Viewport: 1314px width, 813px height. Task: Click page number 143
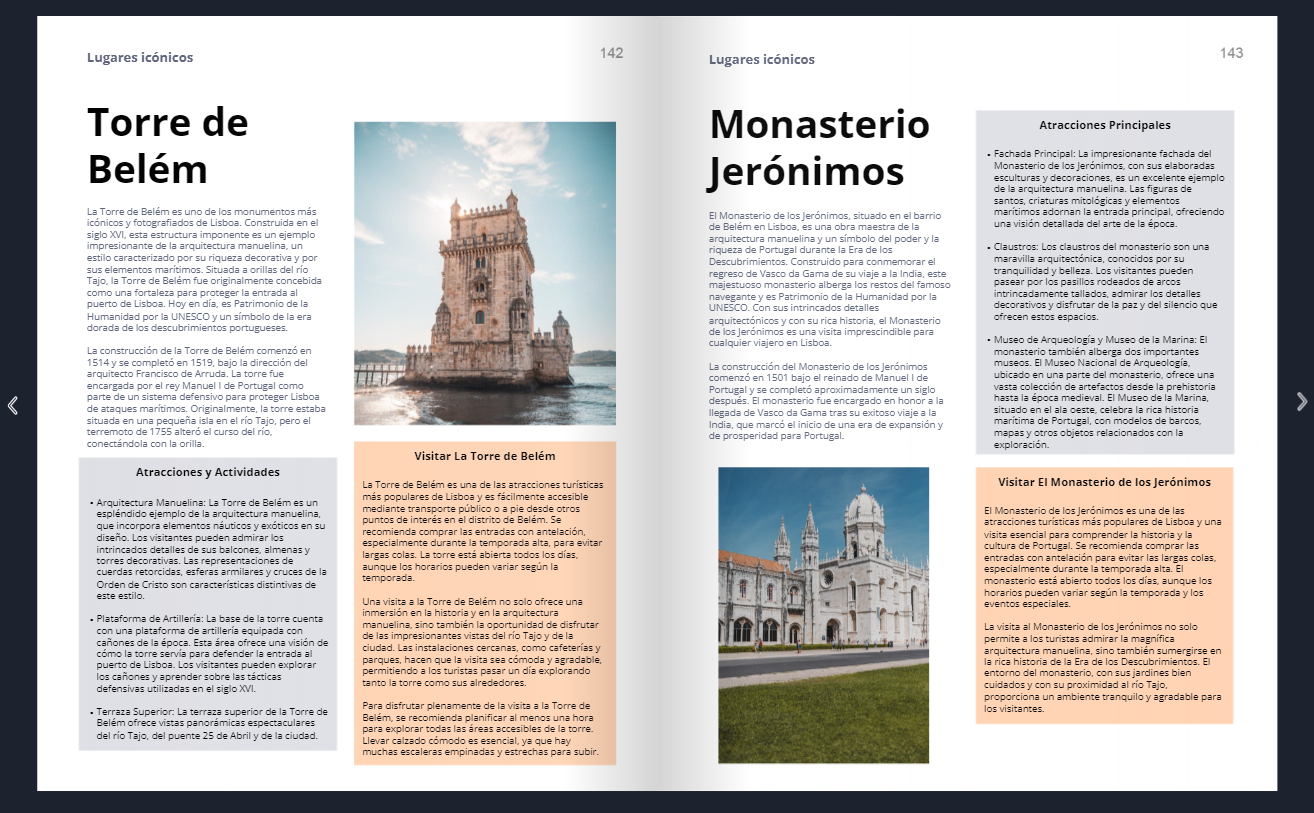click(x=1232, y=53)
